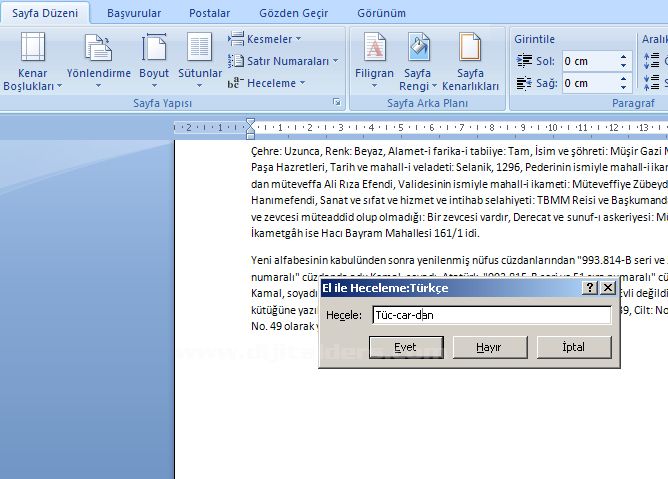668x479 pixels.
Task: Click the Heceleme hyphenation icon
Action: 236,83
